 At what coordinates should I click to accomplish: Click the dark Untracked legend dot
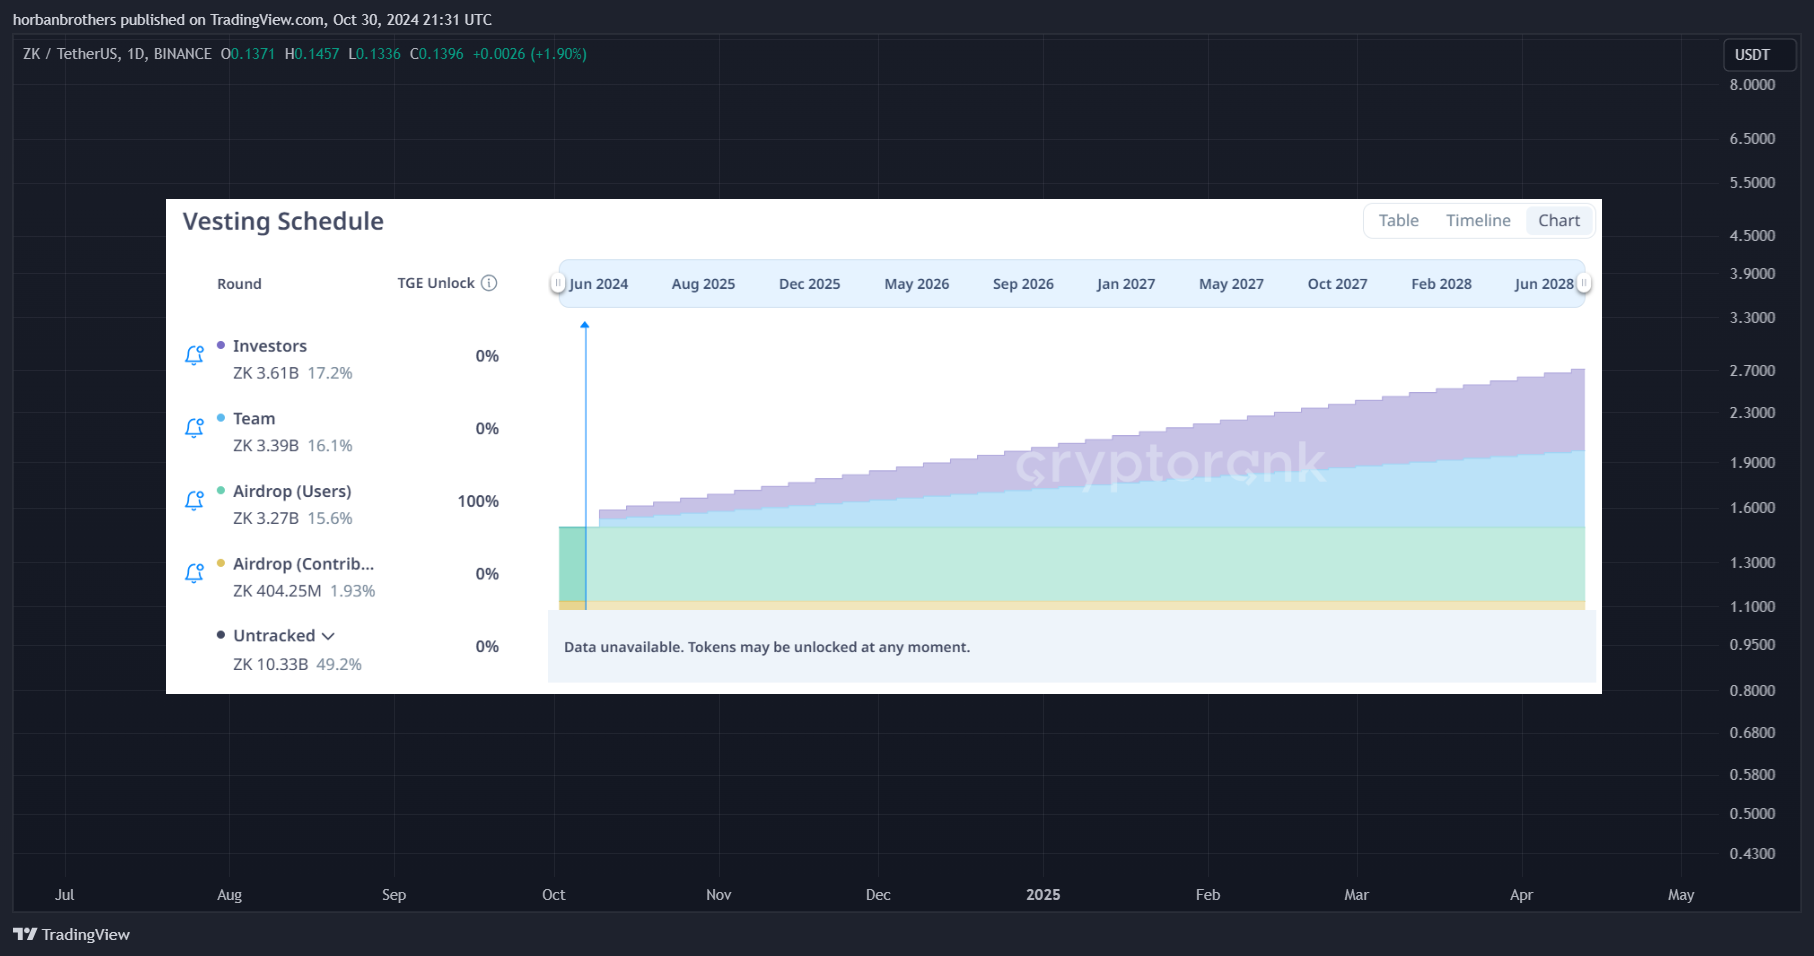click(221, 635)
